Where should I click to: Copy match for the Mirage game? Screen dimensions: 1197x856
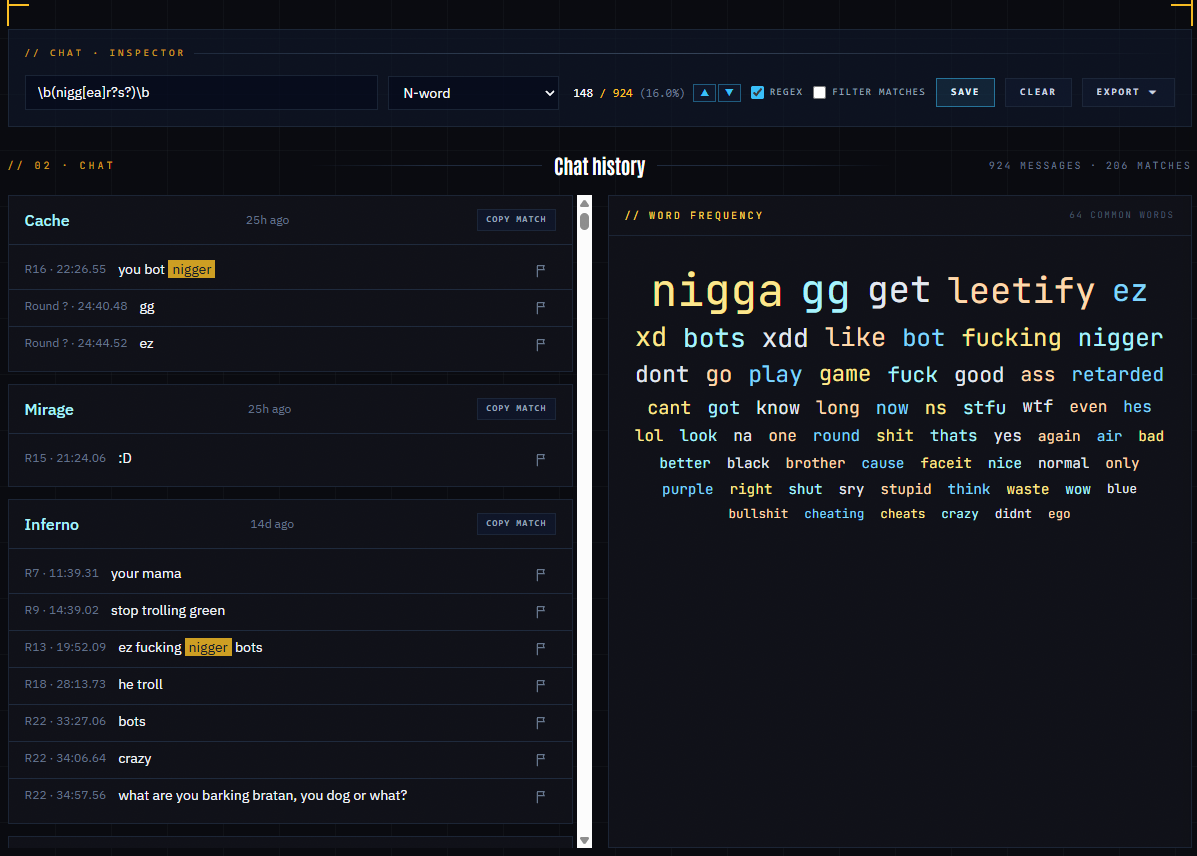(x=516, y=409)
